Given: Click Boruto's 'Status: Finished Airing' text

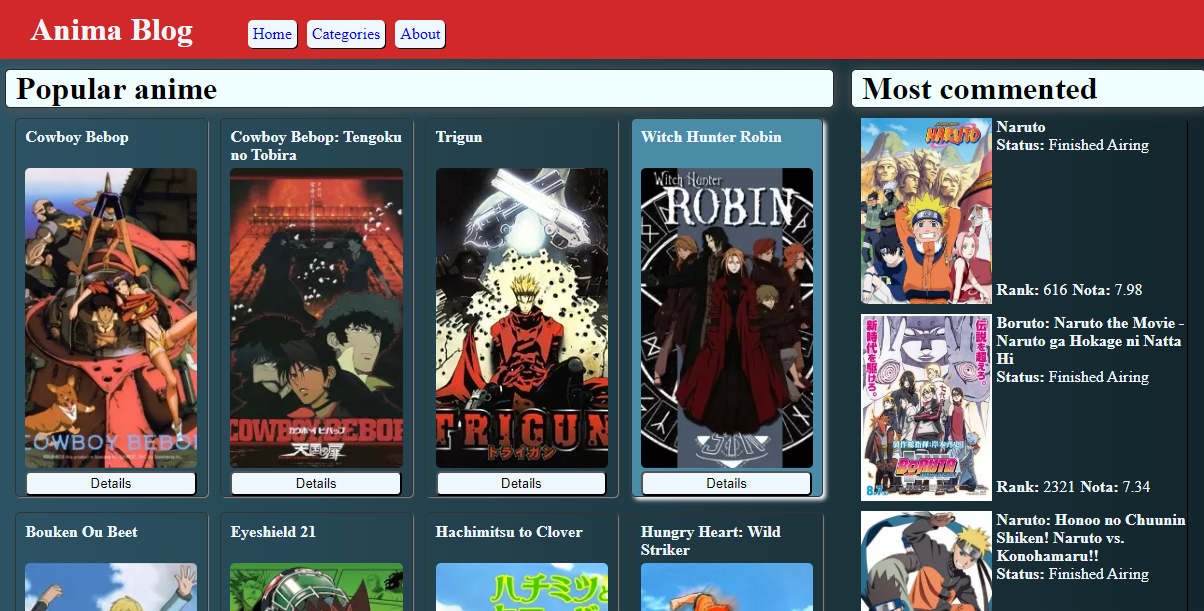Looking at the screenshot, I should click(1073, 377).
